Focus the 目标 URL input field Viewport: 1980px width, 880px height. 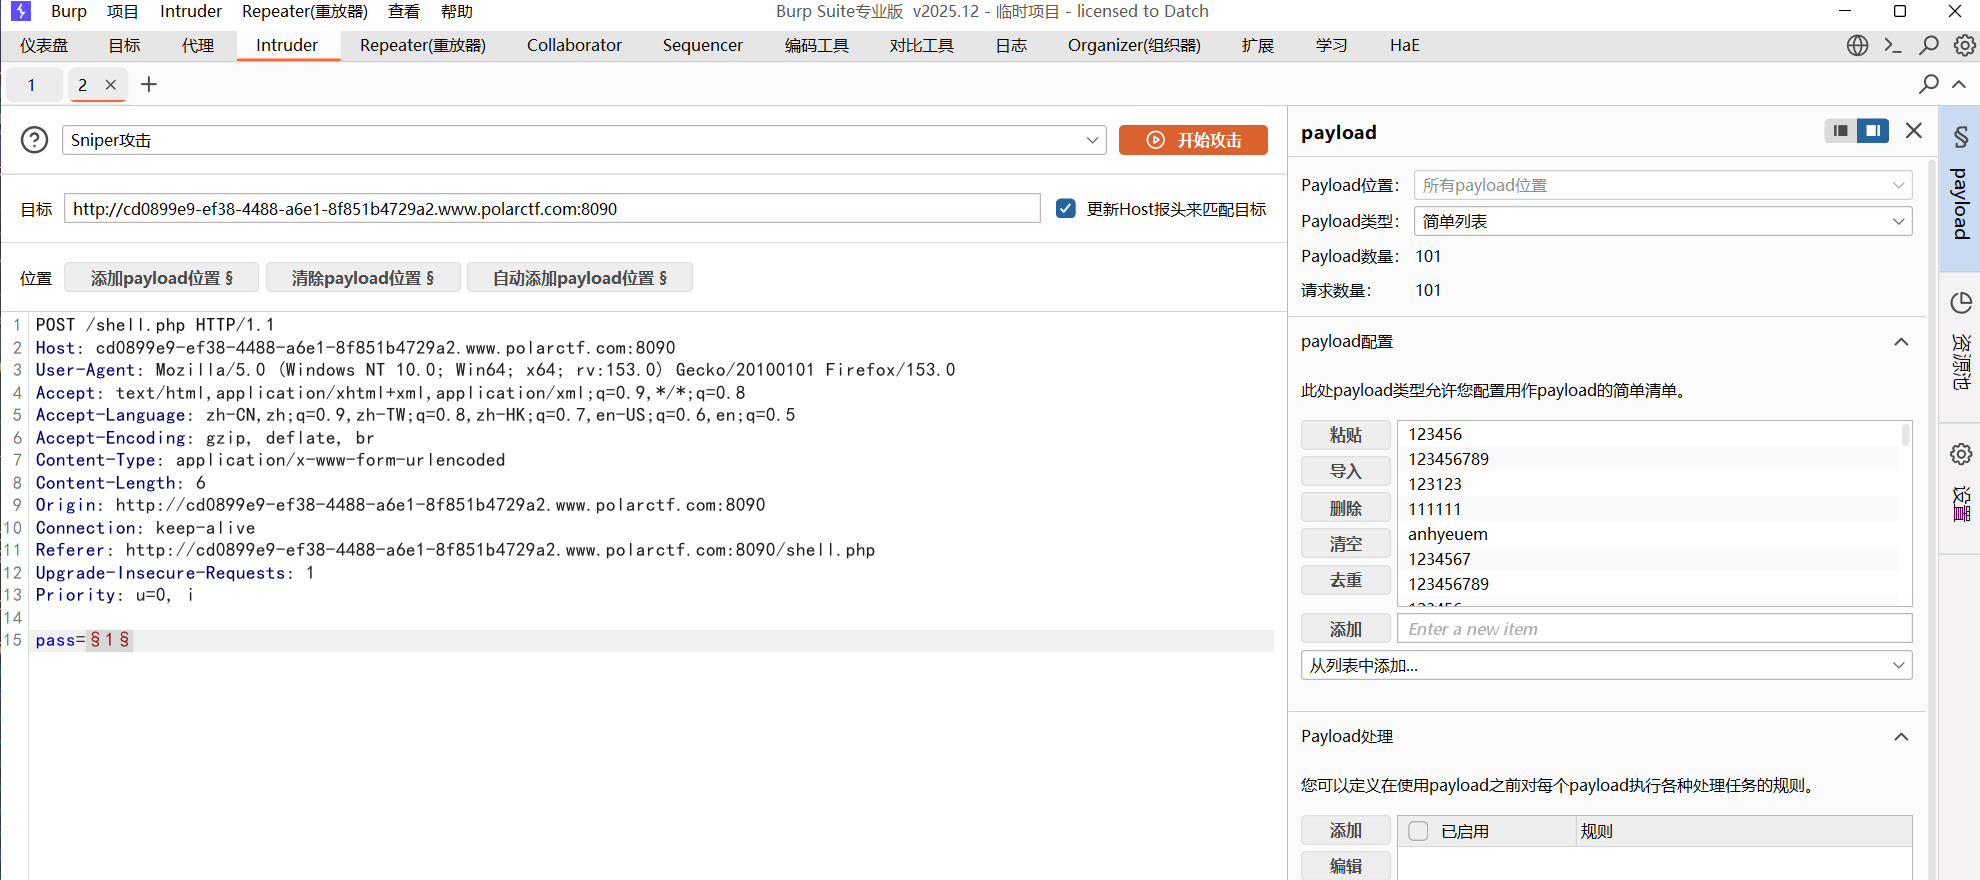[552, 209]
